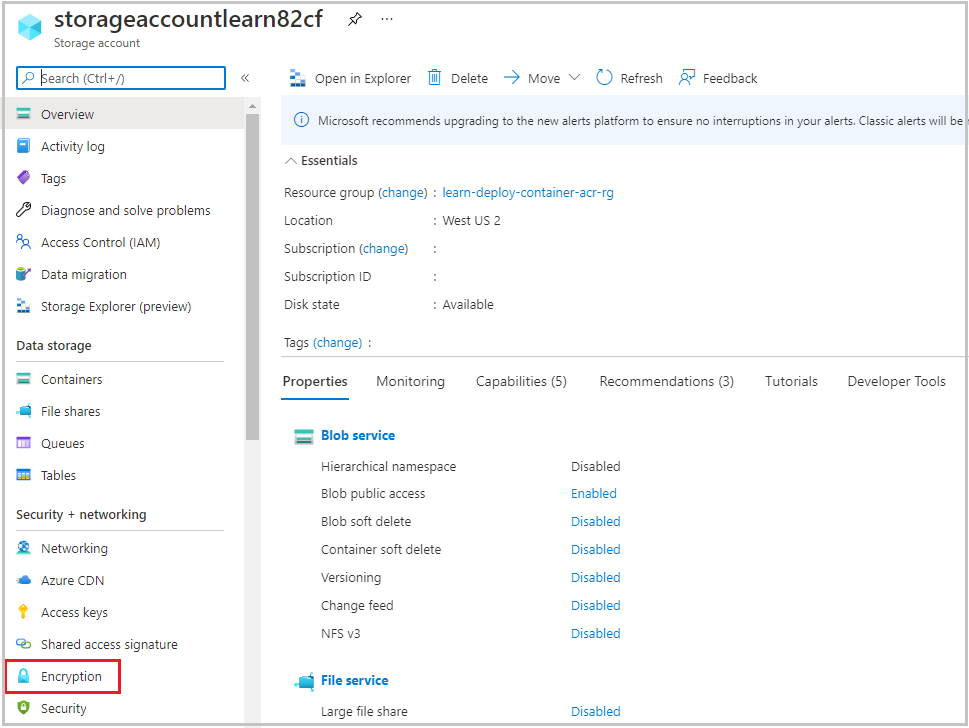
Task: Click the sidebar scroll up arrow
Action: [x=252, y=107]
